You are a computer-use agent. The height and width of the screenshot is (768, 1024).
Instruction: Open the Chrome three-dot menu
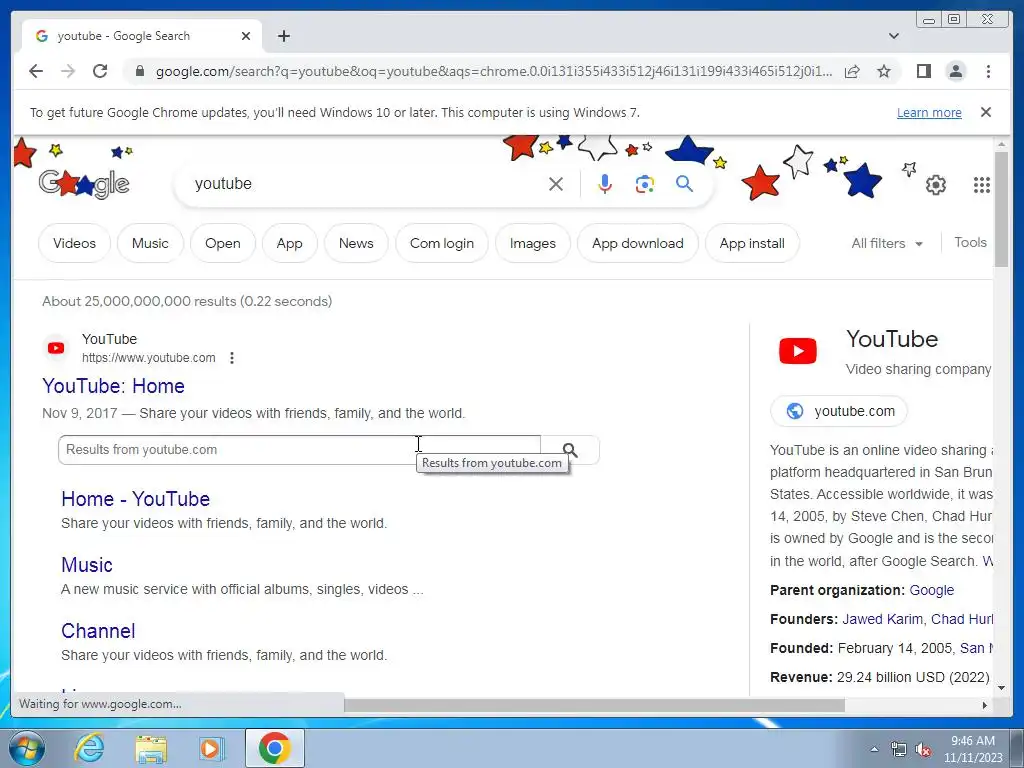pos(988,71)
